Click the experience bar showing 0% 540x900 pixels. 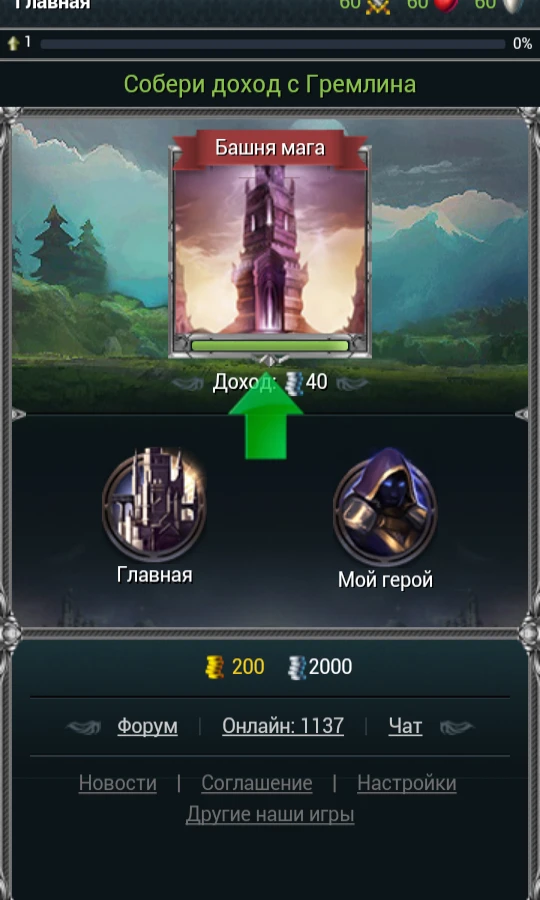click(273, 44)
